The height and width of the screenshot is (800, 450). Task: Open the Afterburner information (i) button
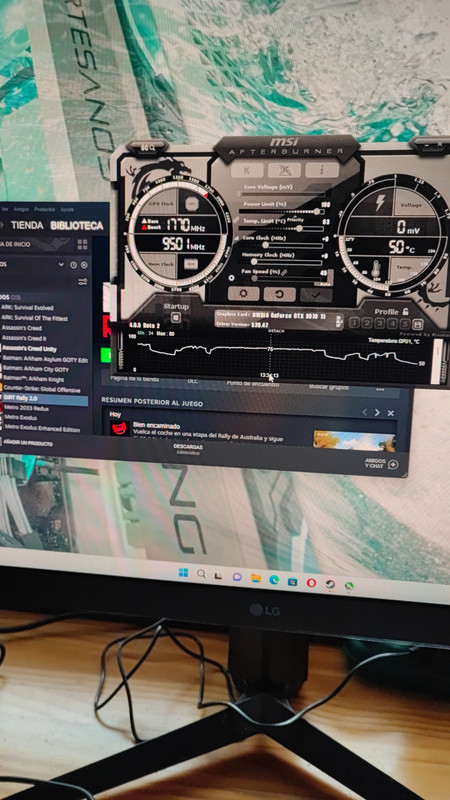[322, 170]
